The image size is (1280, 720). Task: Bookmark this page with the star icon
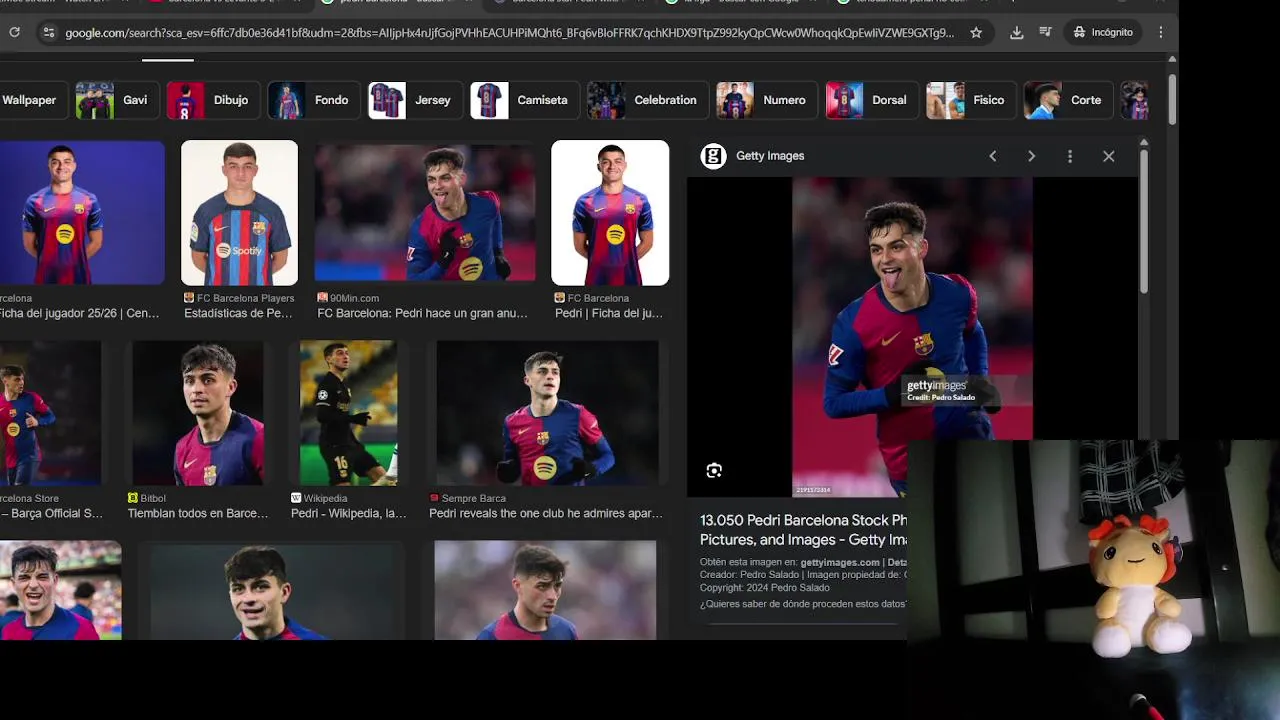coord(976,32)
